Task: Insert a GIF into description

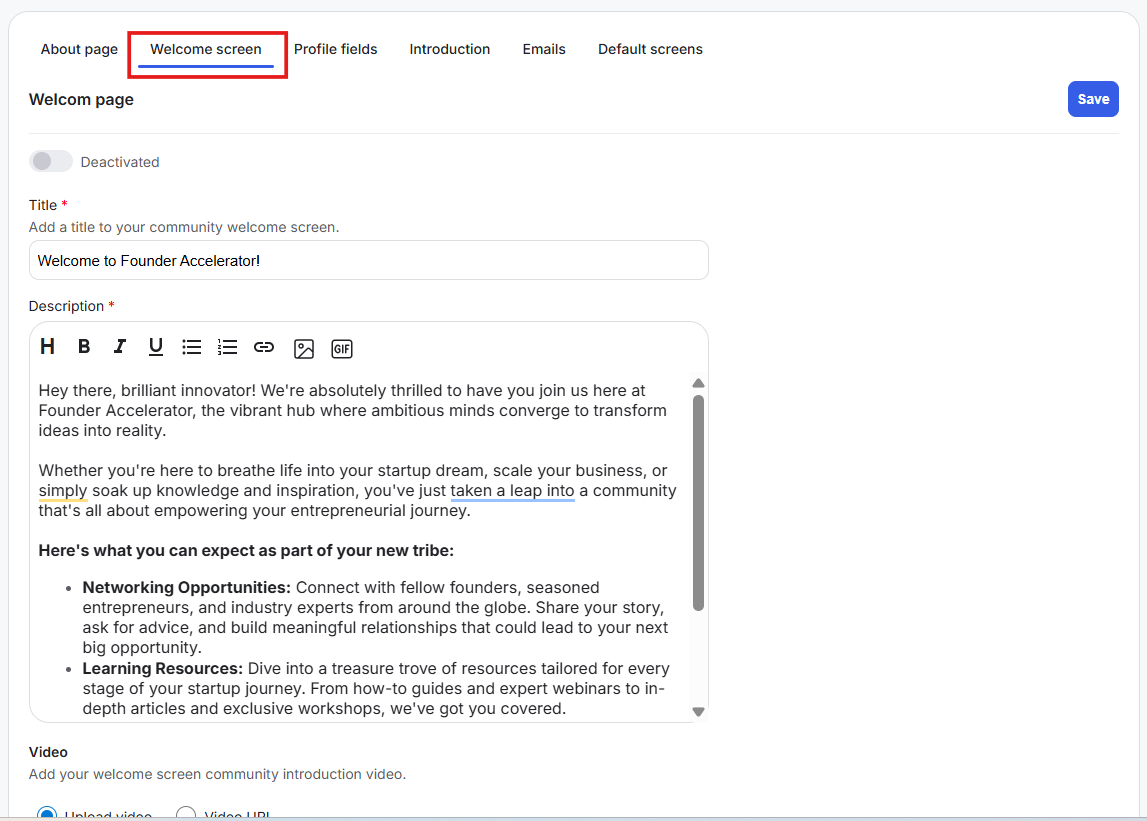Action: tap(342, 349)
